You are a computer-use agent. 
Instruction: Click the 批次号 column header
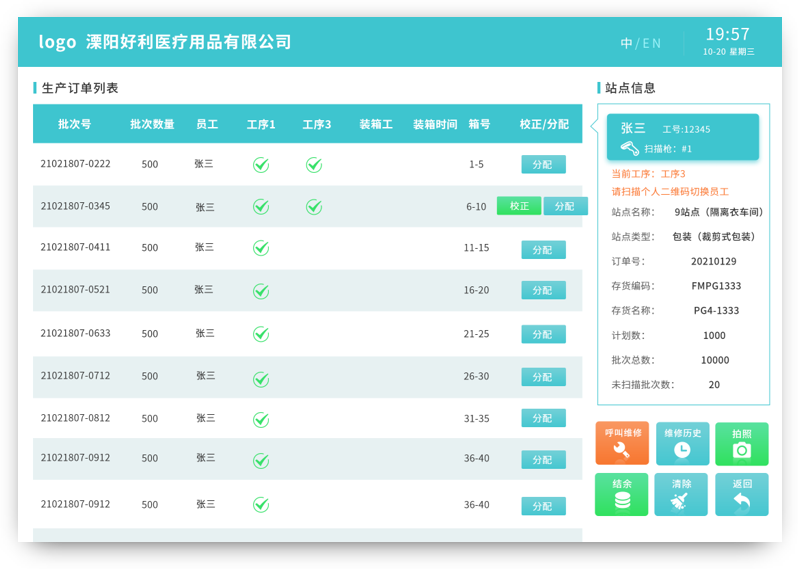(x=75, y=124)
